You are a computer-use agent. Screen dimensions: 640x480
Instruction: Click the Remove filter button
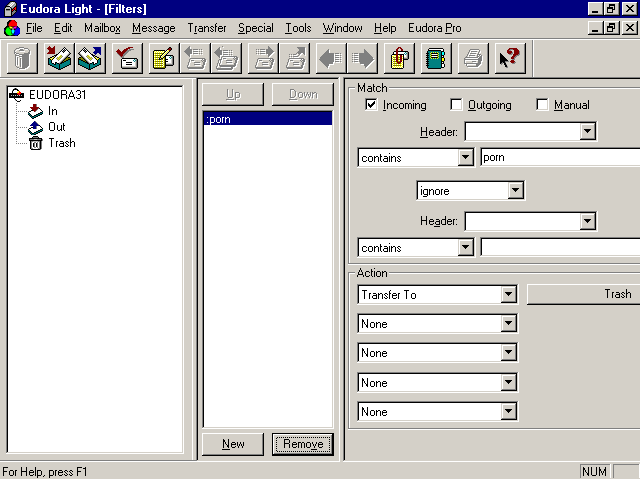click(303, 444)
